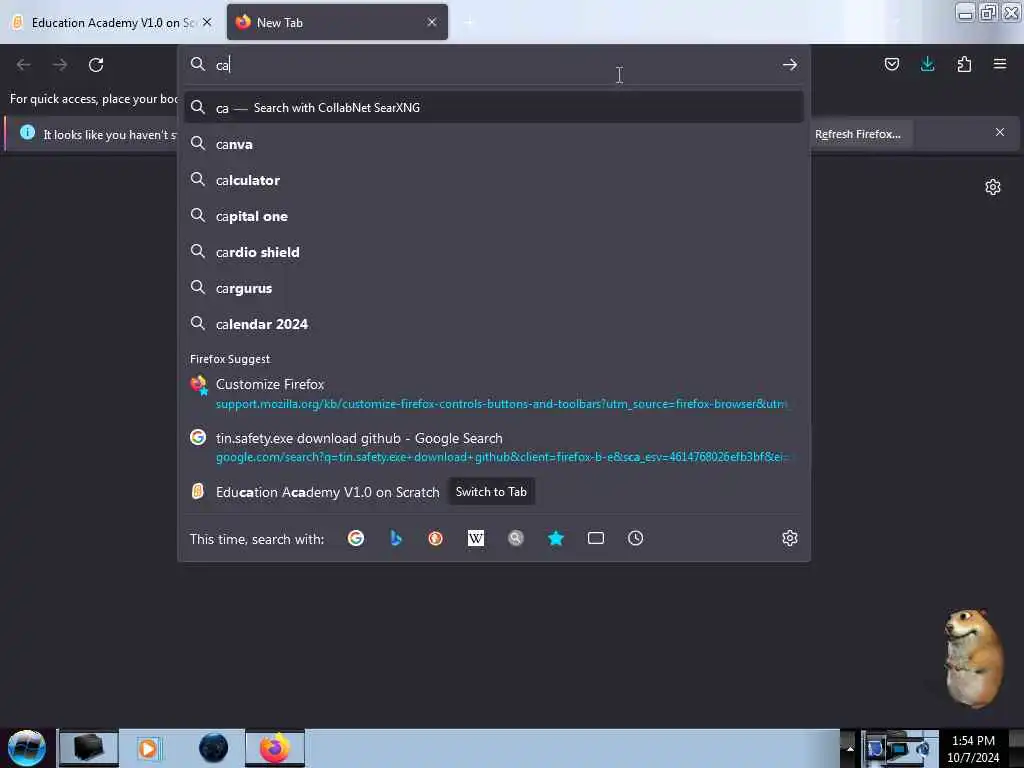The height and width of the screenshot is (768, 1024).
Task: Search this time with Wikipedia icon
Action: pos(476,538)
